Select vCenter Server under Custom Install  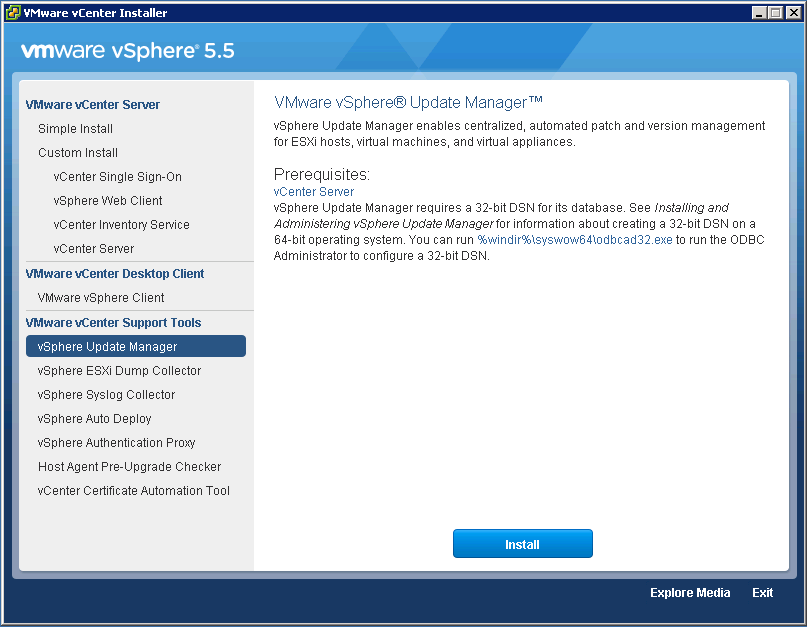pos(94,249)
